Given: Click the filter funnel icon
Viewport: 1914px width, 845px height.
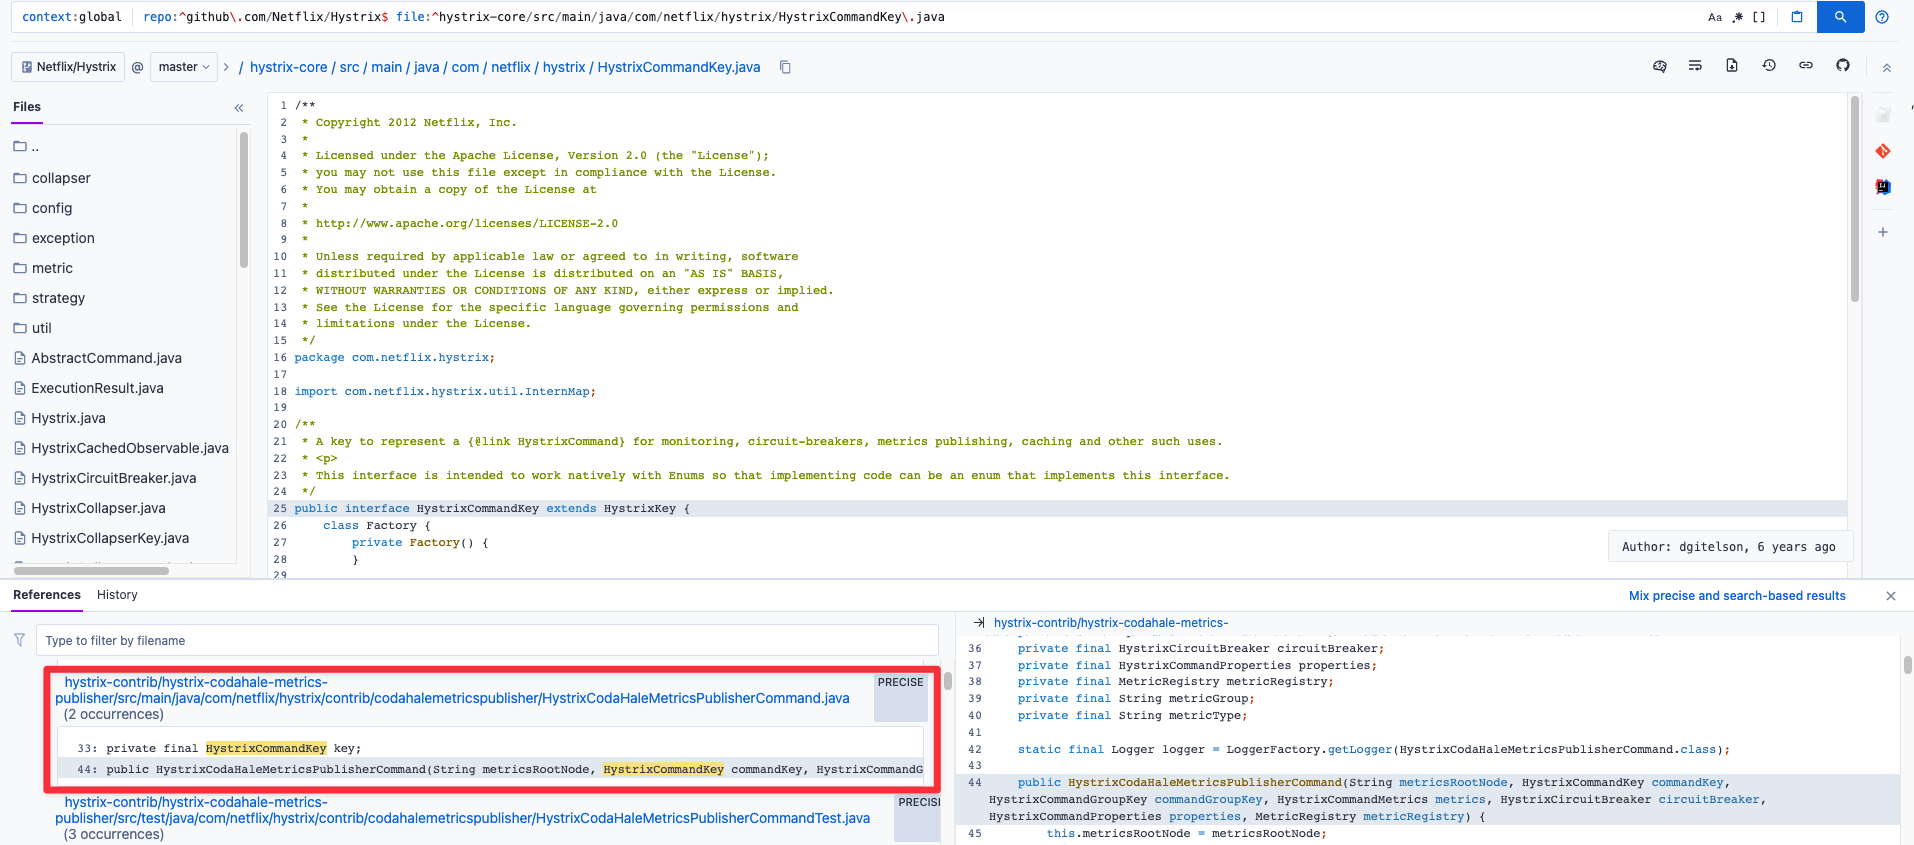Looking at the screenshot, I should click(x=19, y=640).
